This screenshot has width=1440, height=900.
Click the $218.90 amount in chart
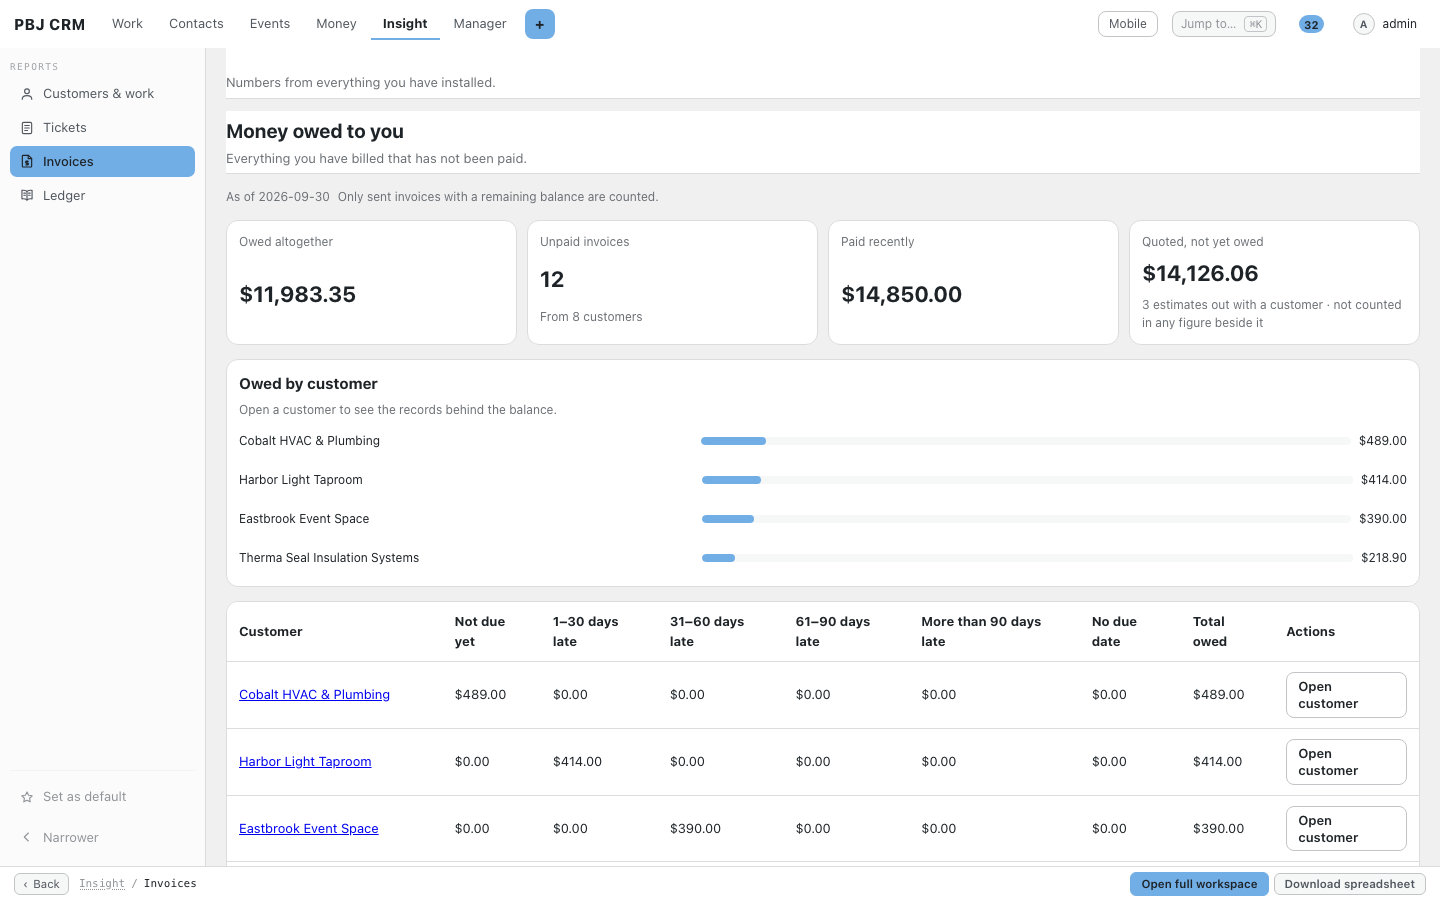(x=1384, y=558)
